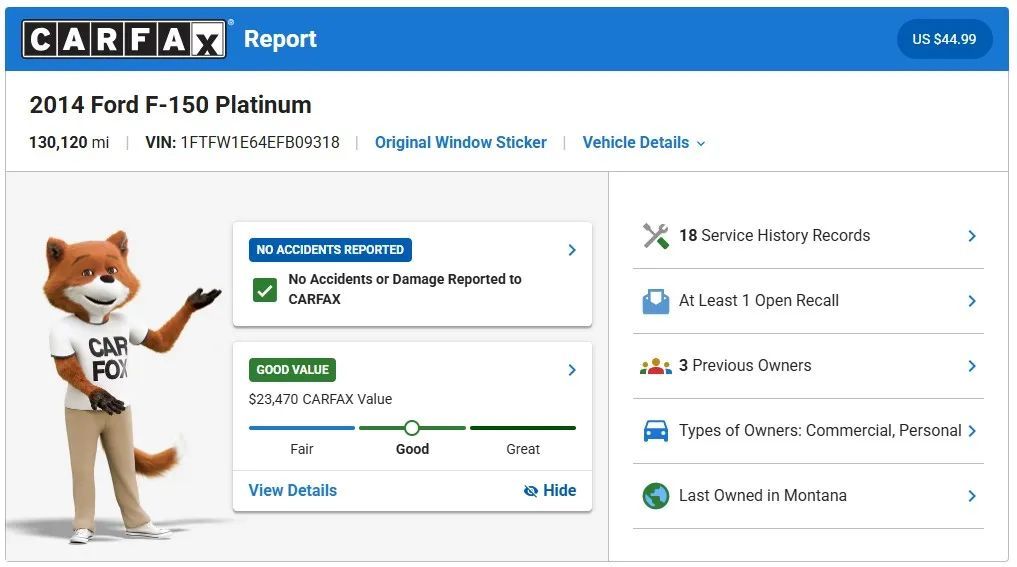The image size is (1017, 567).
Task: Expand 3 Previous Owners chevron
Action: click(972, 366)
